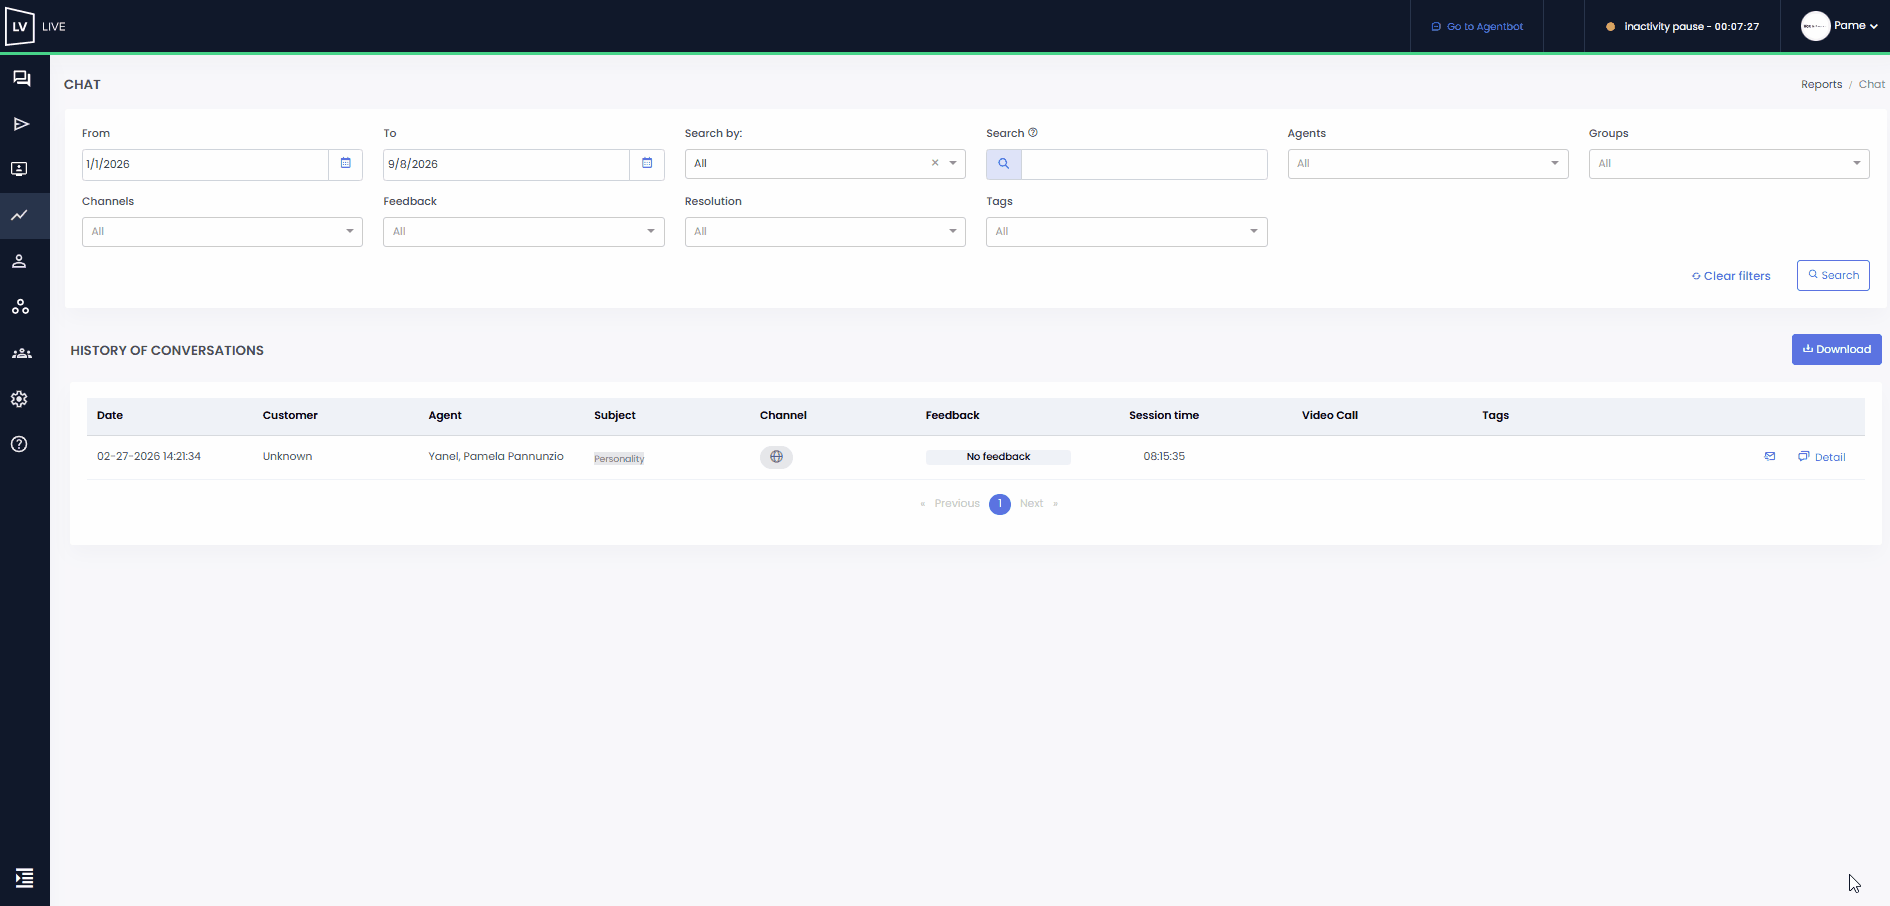Open the Channels dropdown
Screen dimensions: 1890x906
coord(222,232)
